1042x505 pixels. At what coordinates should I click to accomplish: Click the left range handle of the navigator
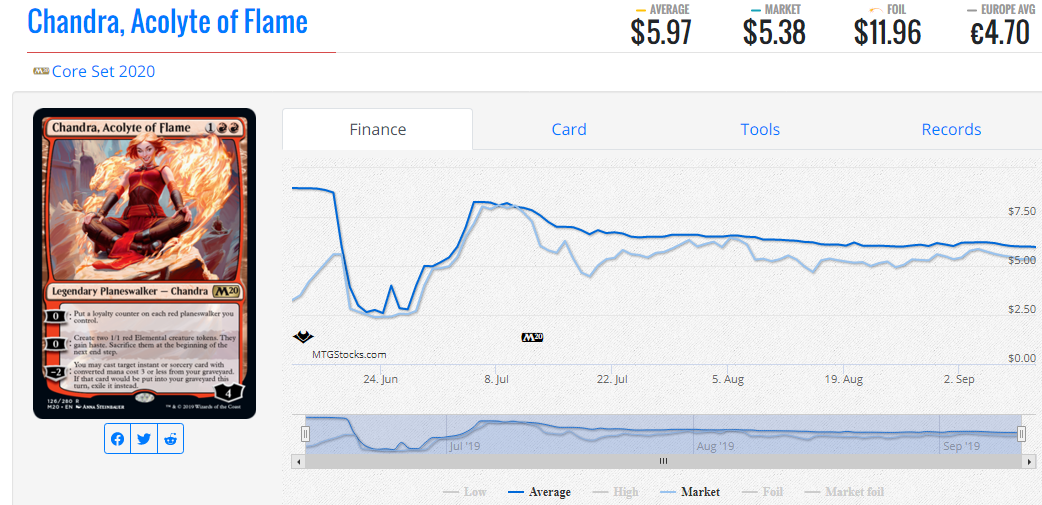tap(306, 435)
